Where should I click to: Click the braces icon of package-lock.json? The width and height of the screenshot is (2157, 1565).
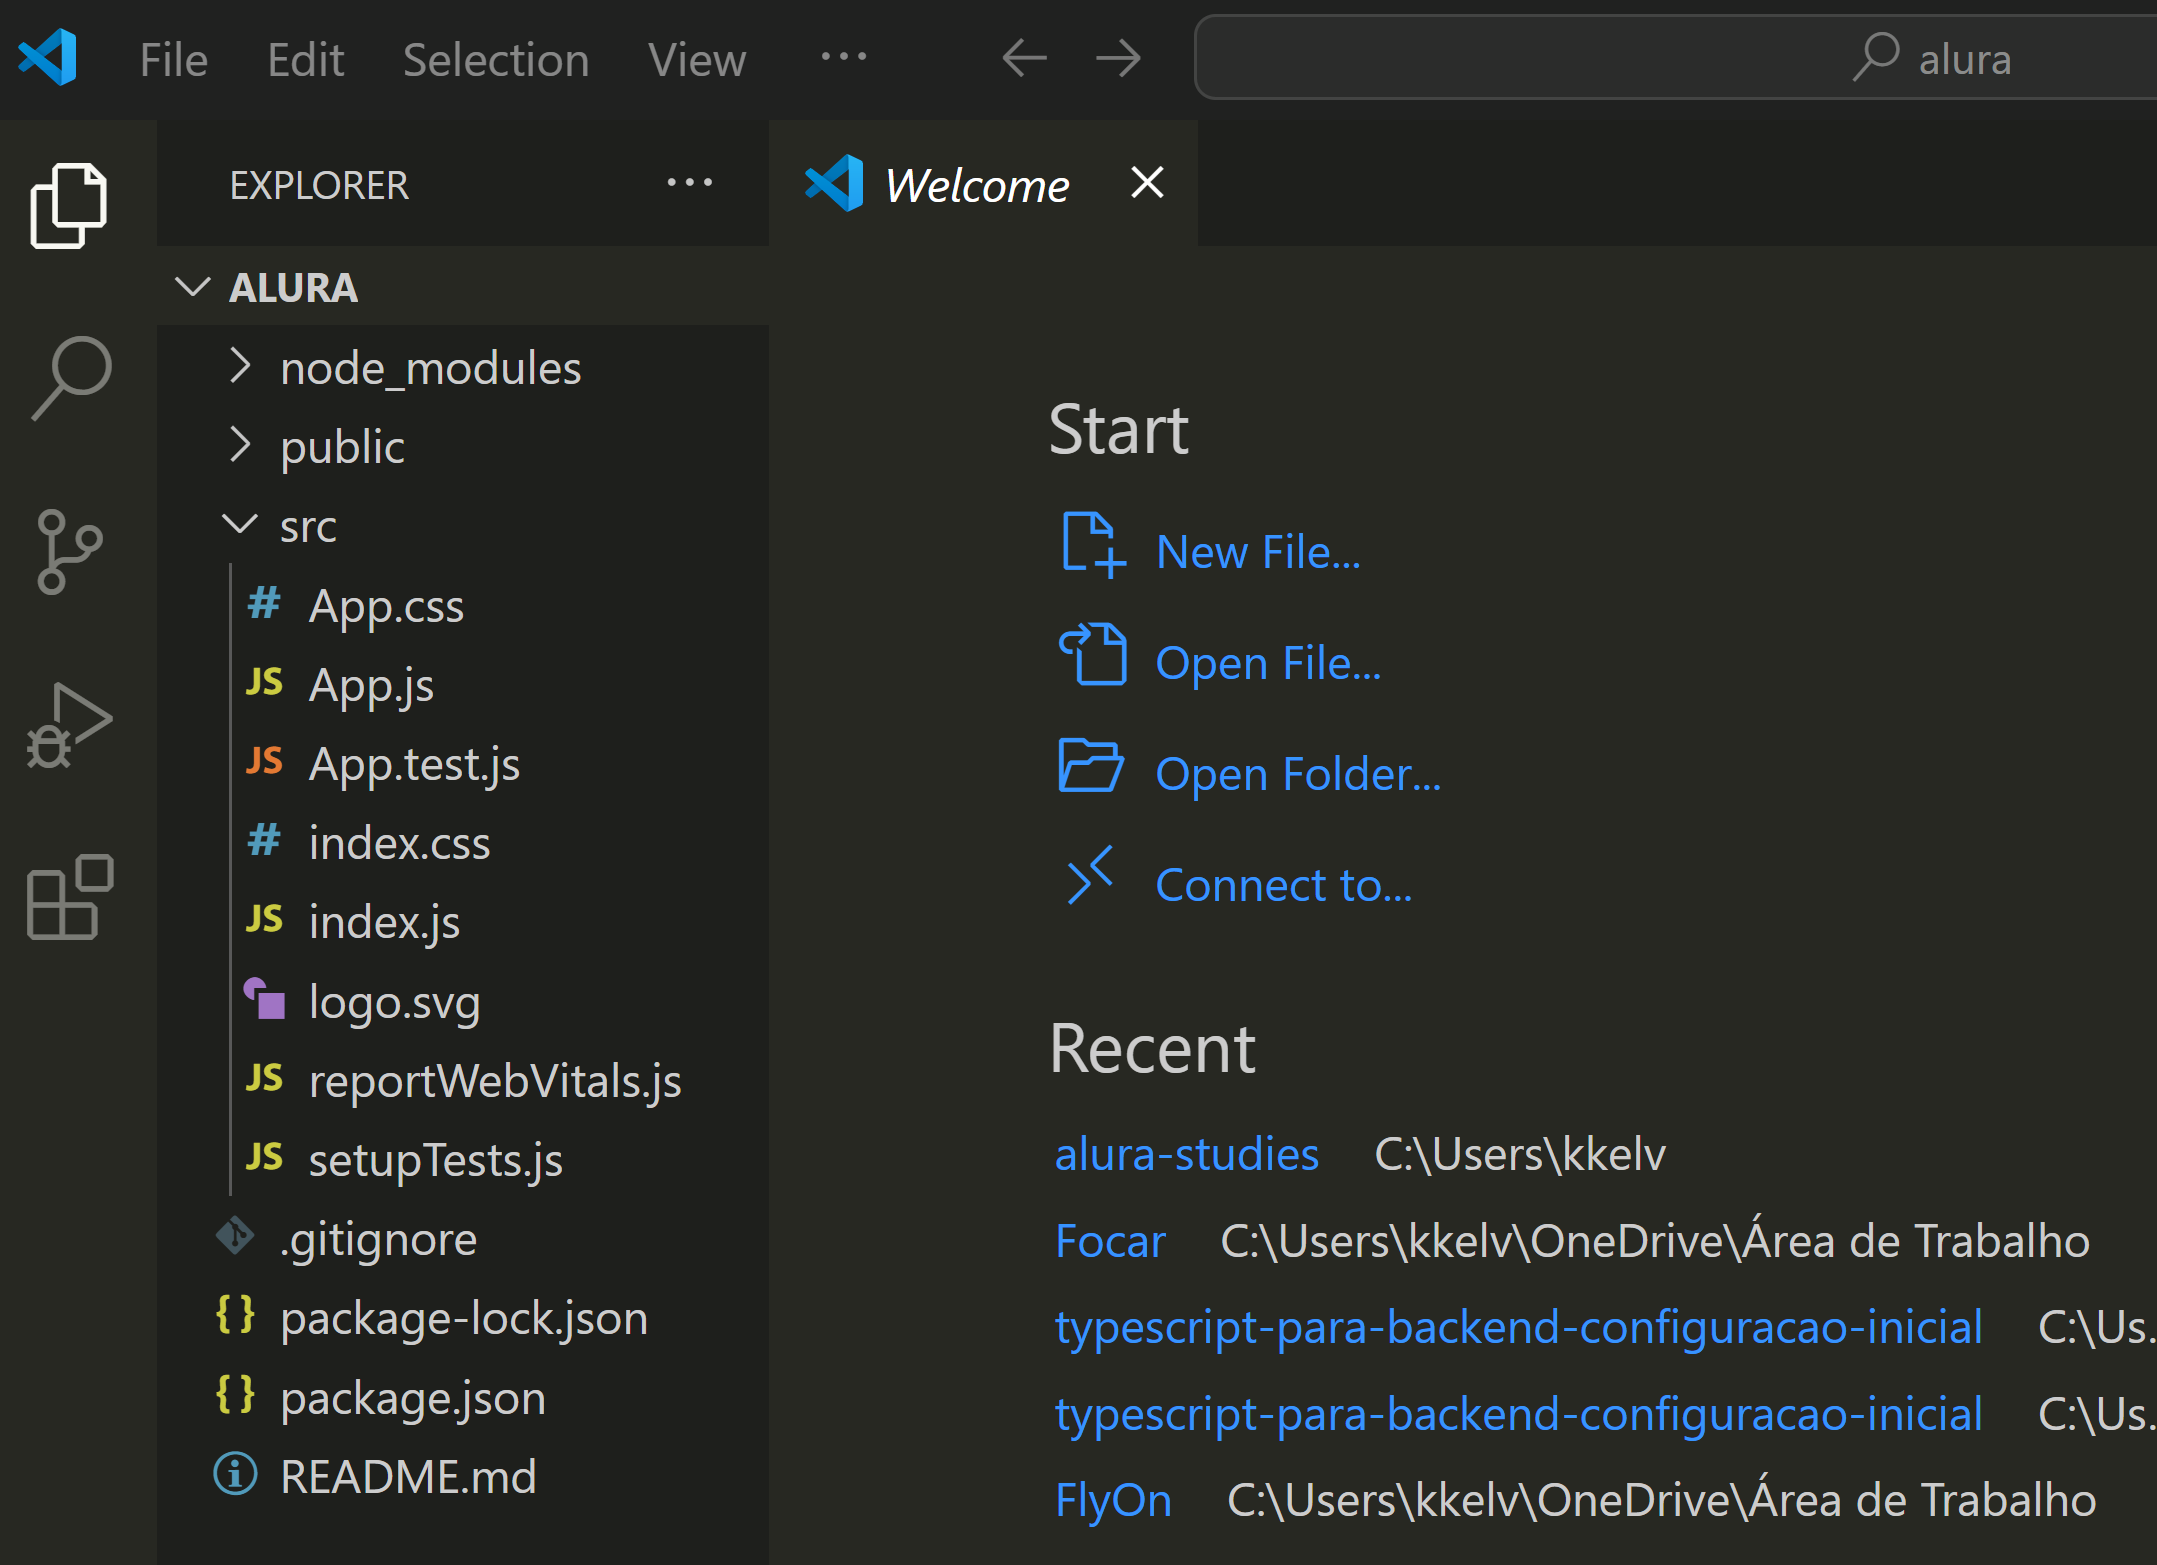click(x=236, y=1315)
